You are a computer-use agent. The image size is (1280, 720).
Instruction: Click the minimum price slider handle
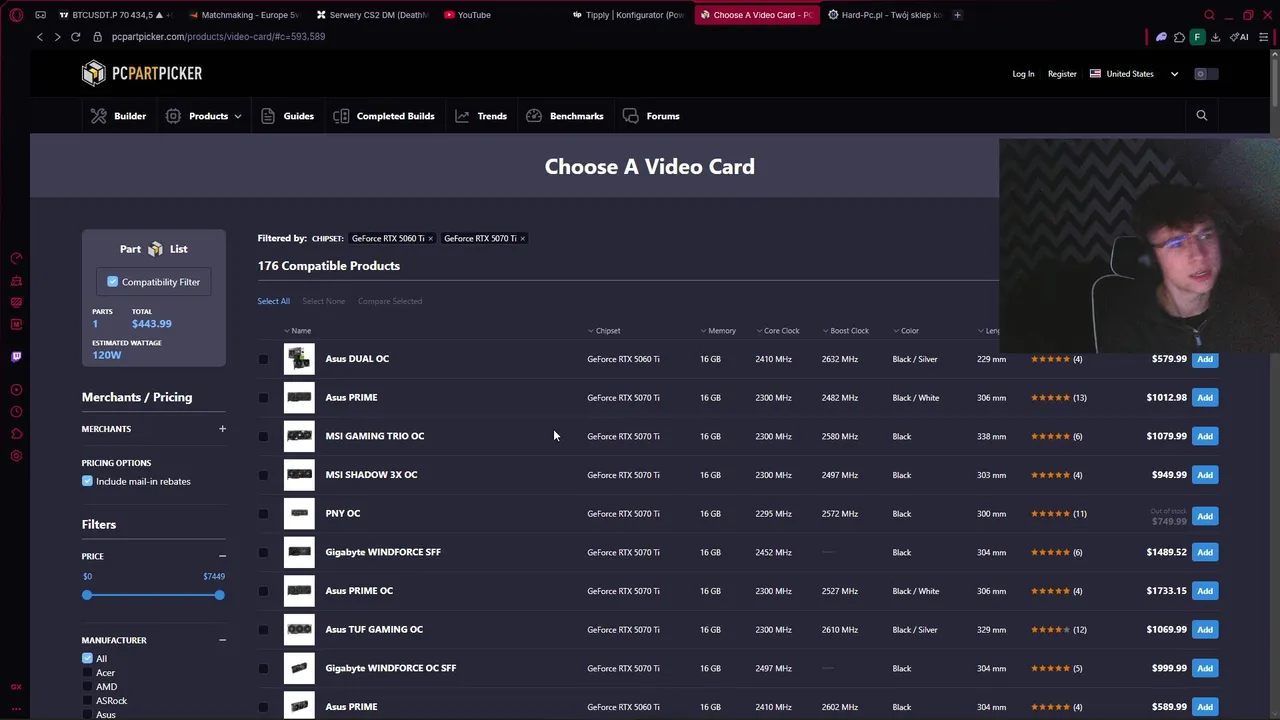tap(87, 595)
